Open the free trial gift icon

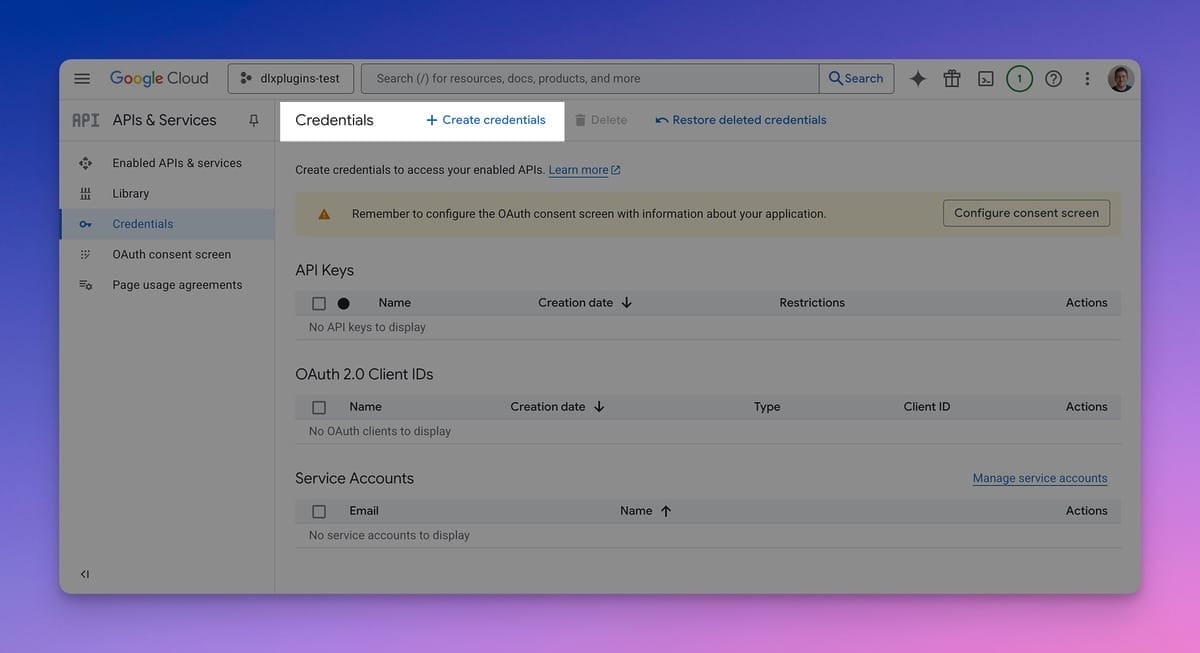tap(951, 79)
